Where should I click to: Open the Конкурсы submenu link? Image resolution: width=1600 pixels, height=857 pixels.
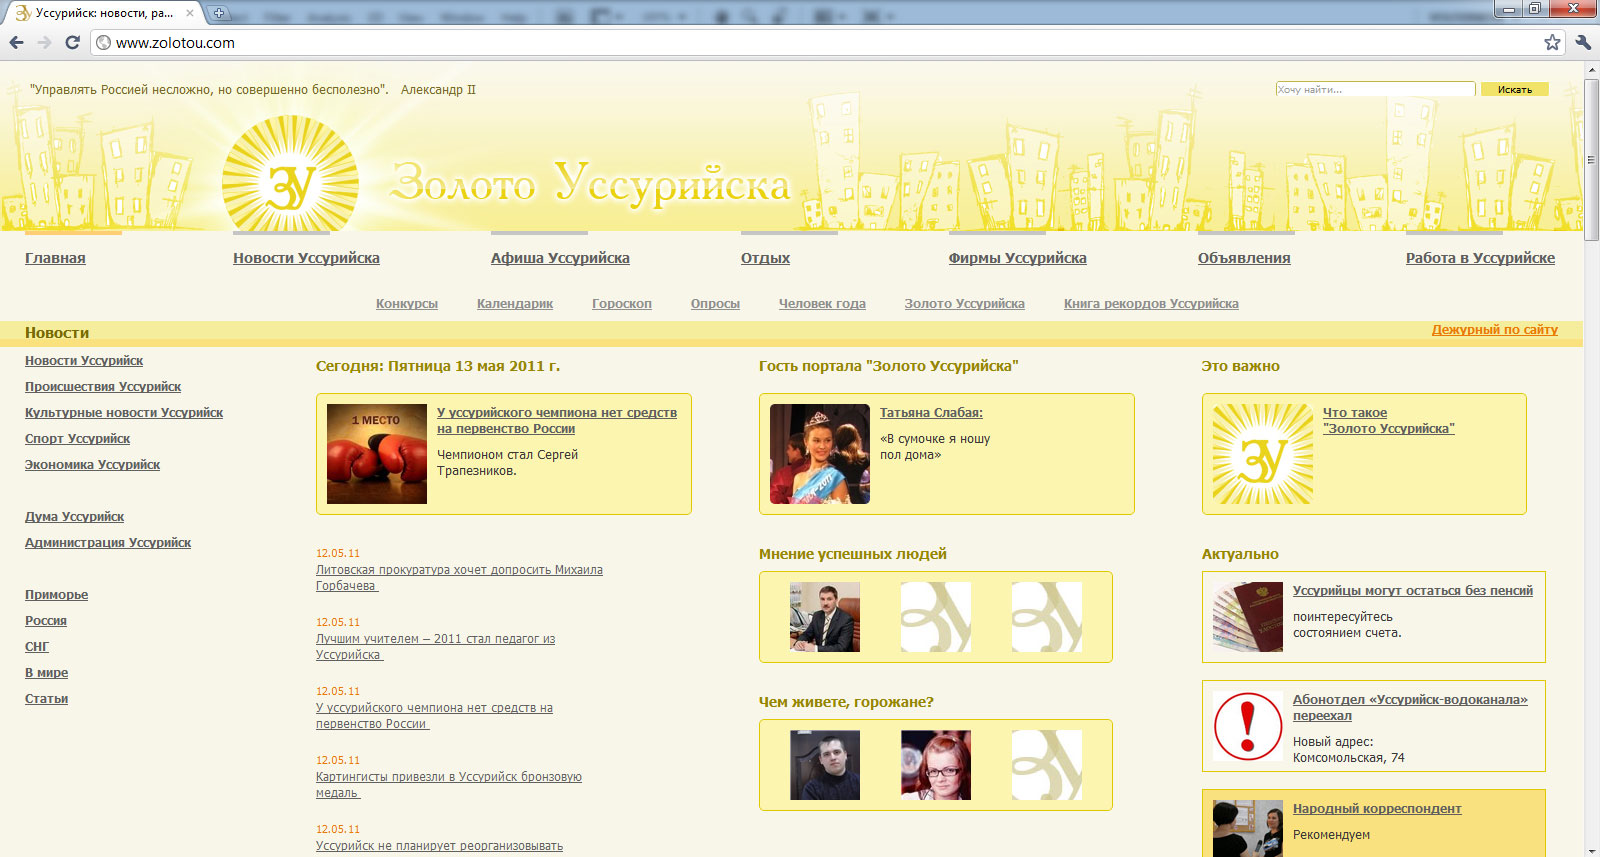tap(407, 304)
